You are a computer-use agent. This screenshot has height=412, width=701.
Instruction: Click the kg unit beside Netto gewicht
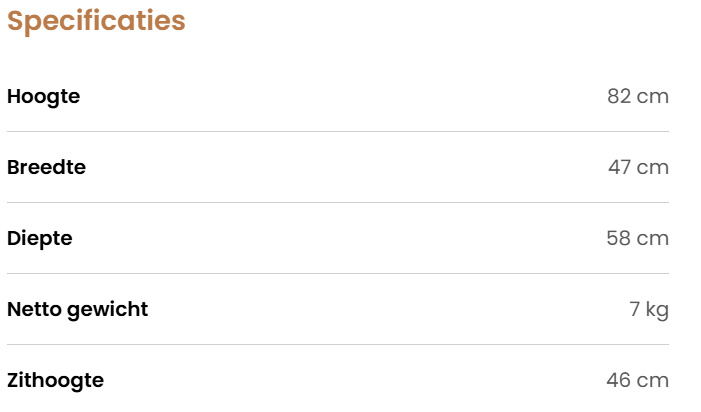(x=657, y=310)
